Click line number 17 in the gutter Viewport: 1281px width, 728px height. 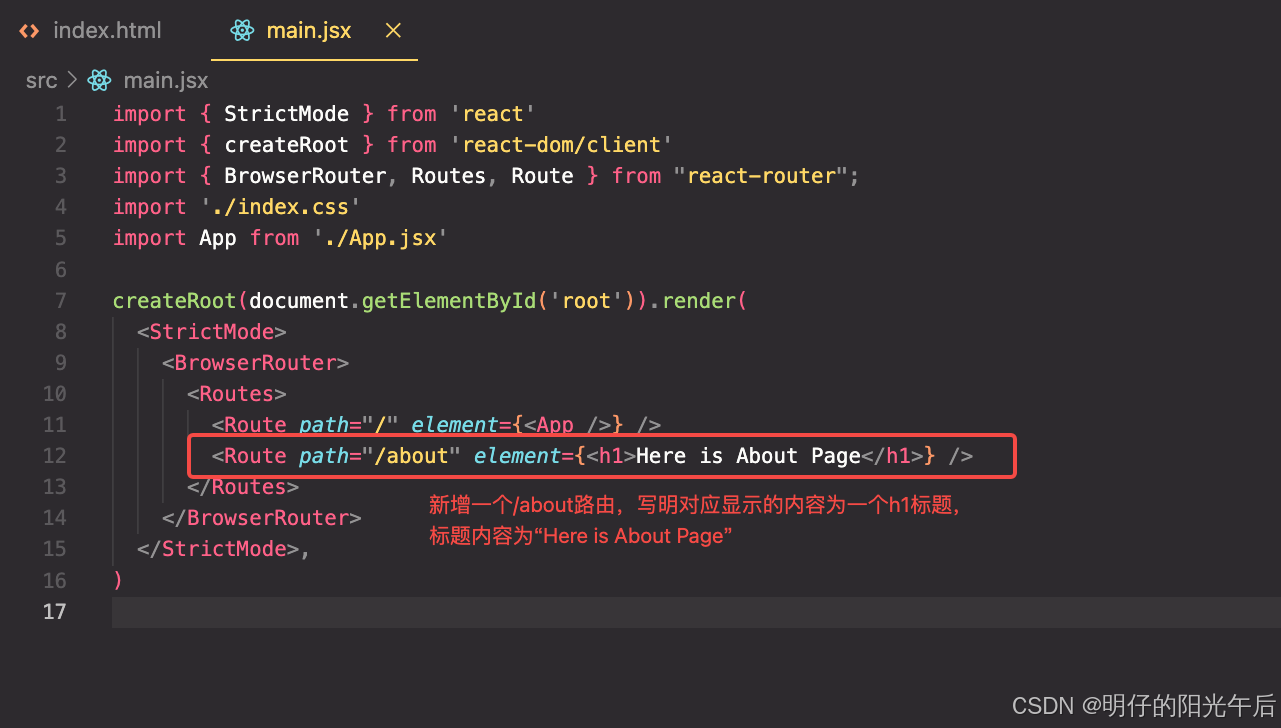pos(54,611)
